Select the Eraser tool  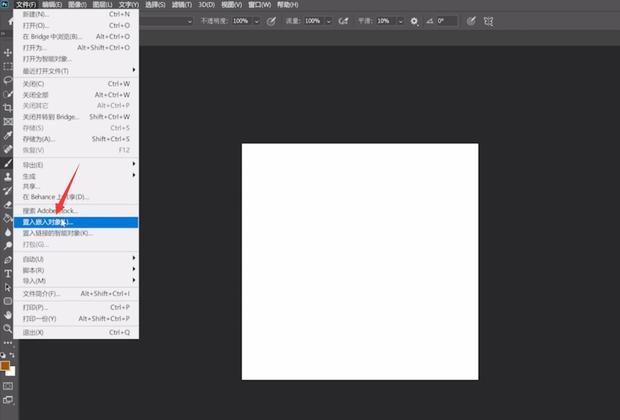pos(8,204)
